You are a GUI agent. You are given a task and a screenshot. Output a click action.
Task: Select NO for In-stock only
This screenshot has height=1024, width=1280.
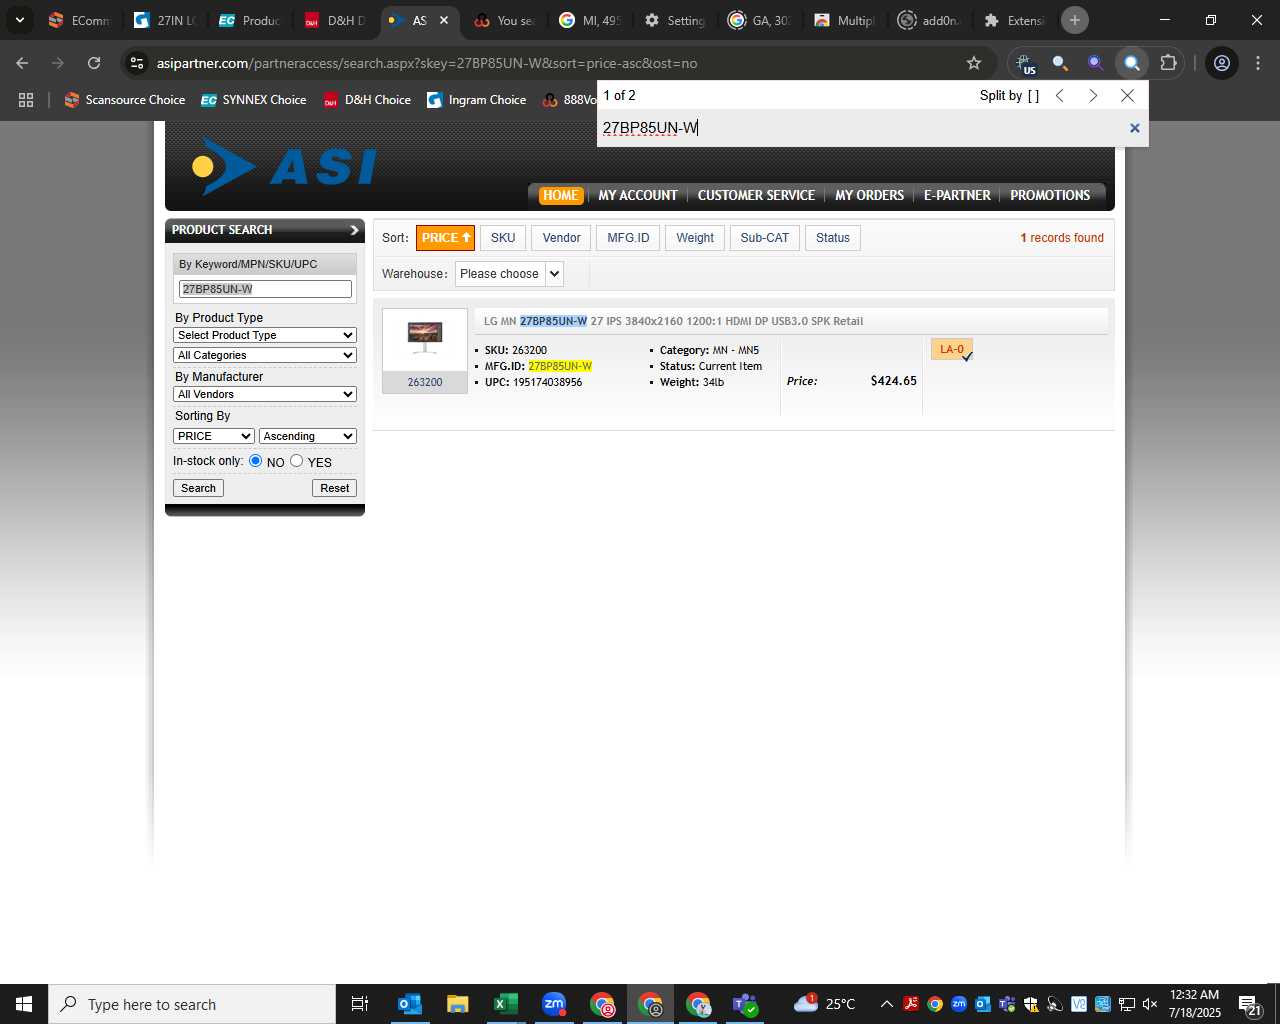click(256, 461)
